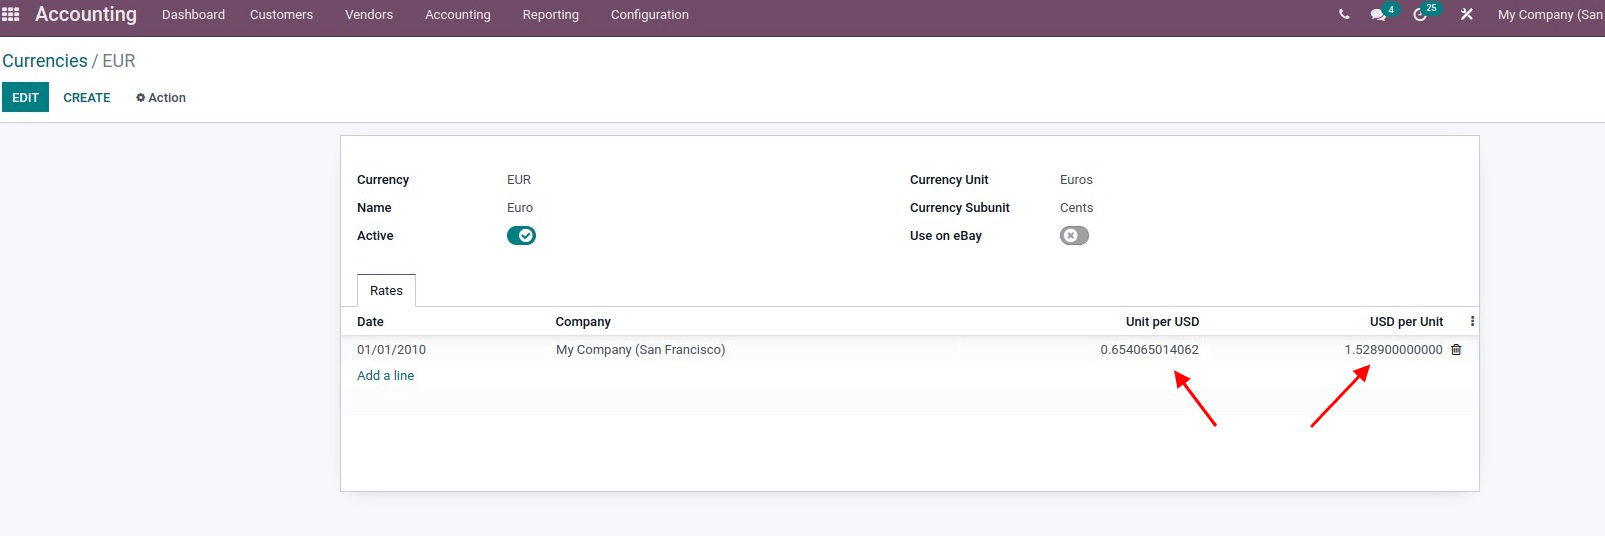This screenshot has width=1605, height=536.
Task: Open the Reporting menu
Action: (x=551, y=15)
